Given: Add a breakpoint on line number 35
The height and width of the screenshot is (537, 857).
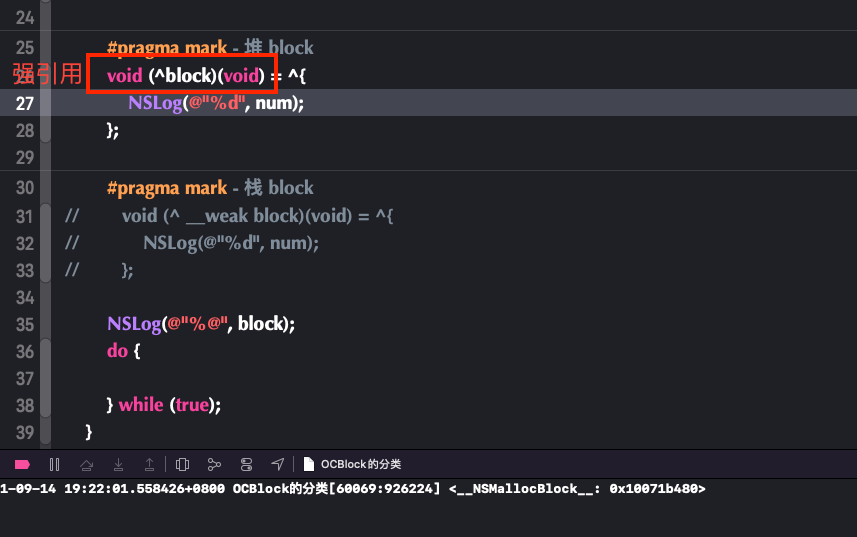Looking at the screenshot, I should pyautogui.click(x=25, y=324).
